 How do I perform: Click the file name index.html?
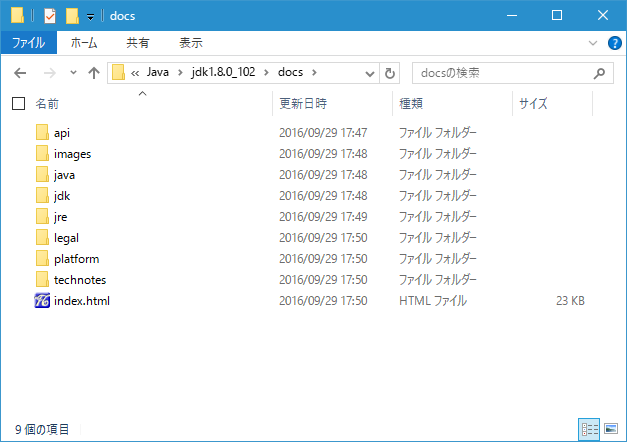pyautogui.click(x=82, y=301)
